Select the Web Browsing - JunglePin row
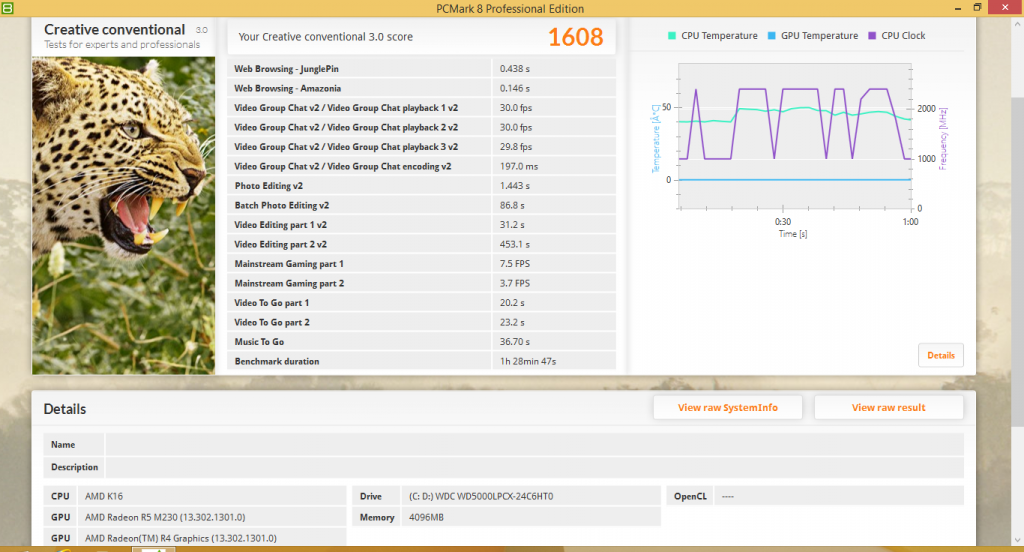The height and width of the screenshot is (552, 1024). click(421, 69)
